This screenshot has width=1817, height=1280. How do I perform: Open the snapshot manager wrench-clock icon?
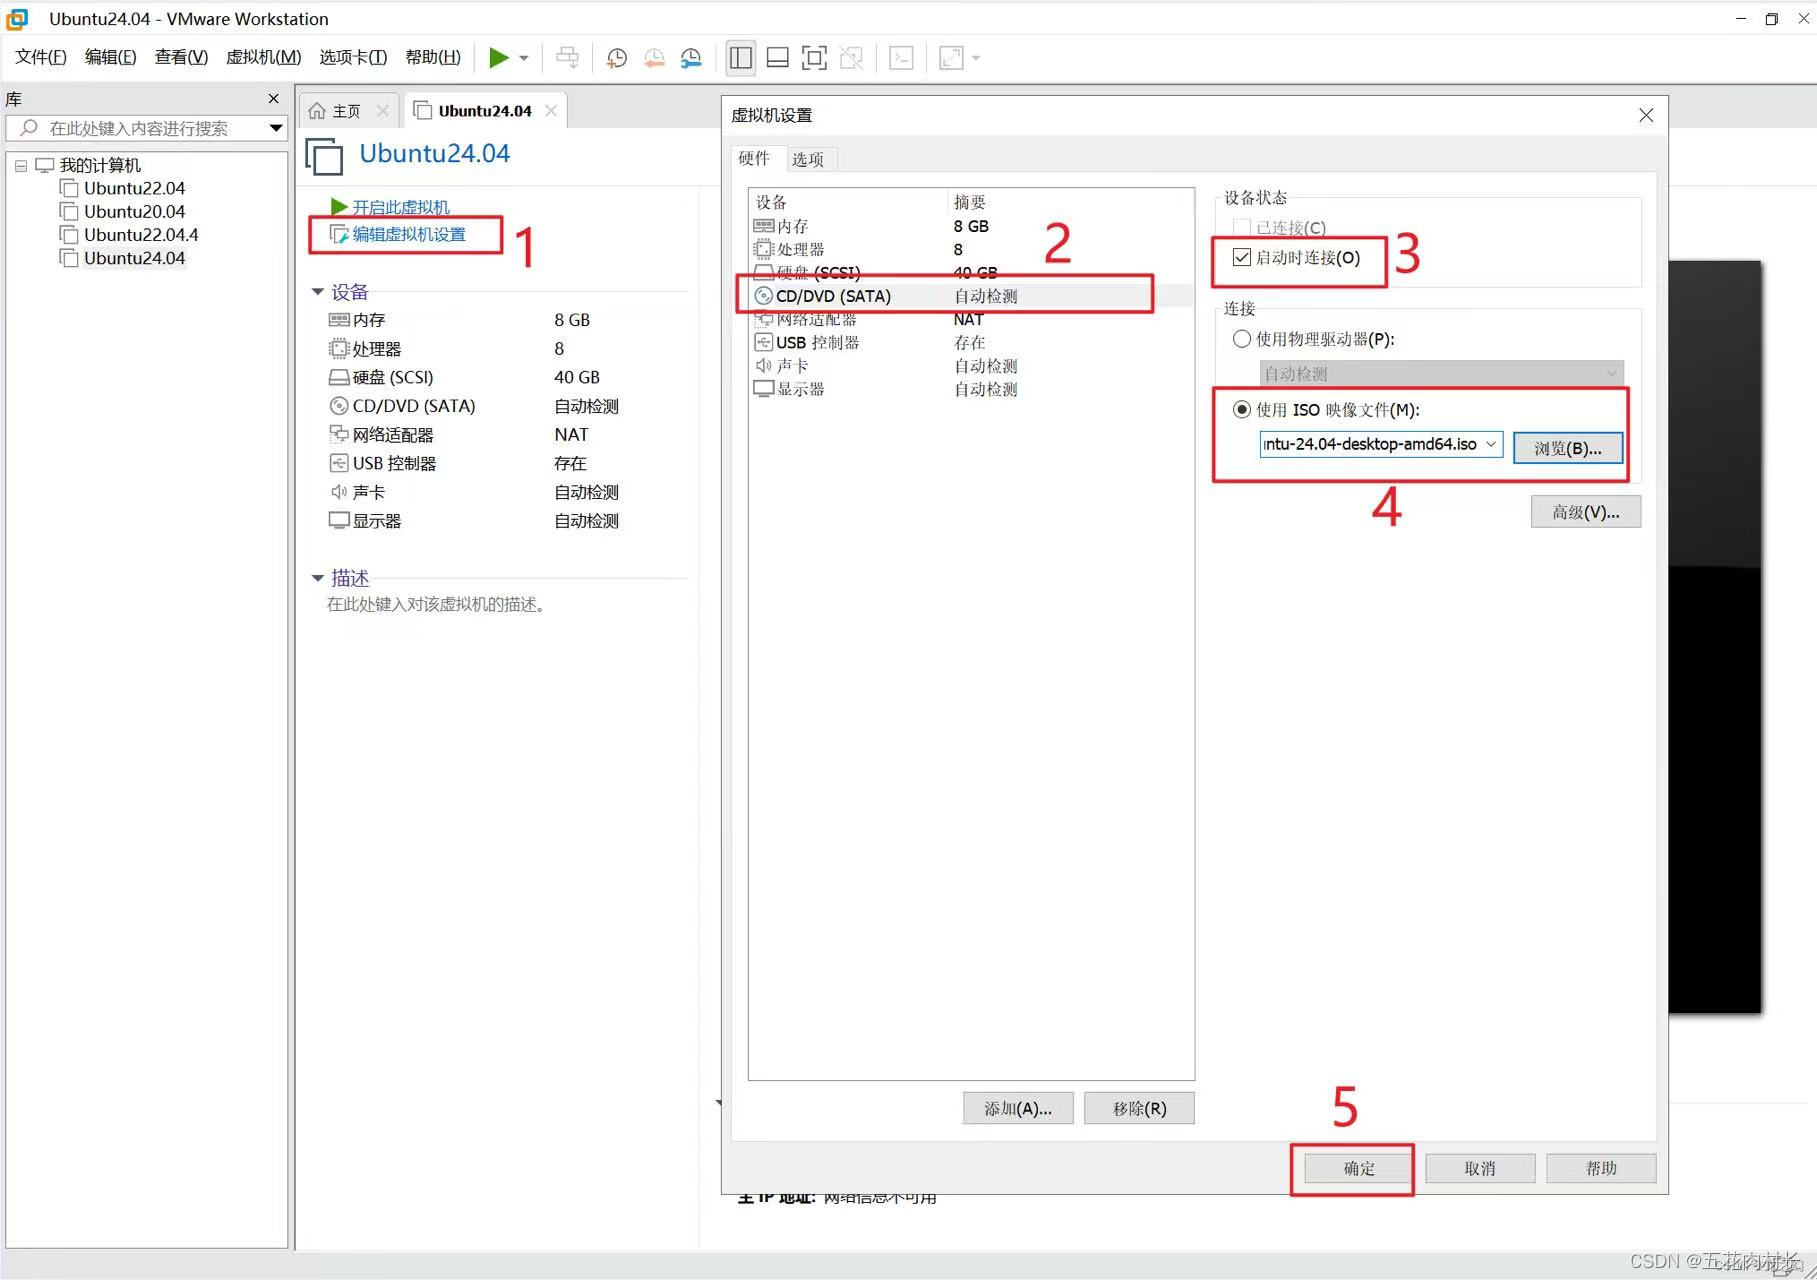tap(691, 58)
